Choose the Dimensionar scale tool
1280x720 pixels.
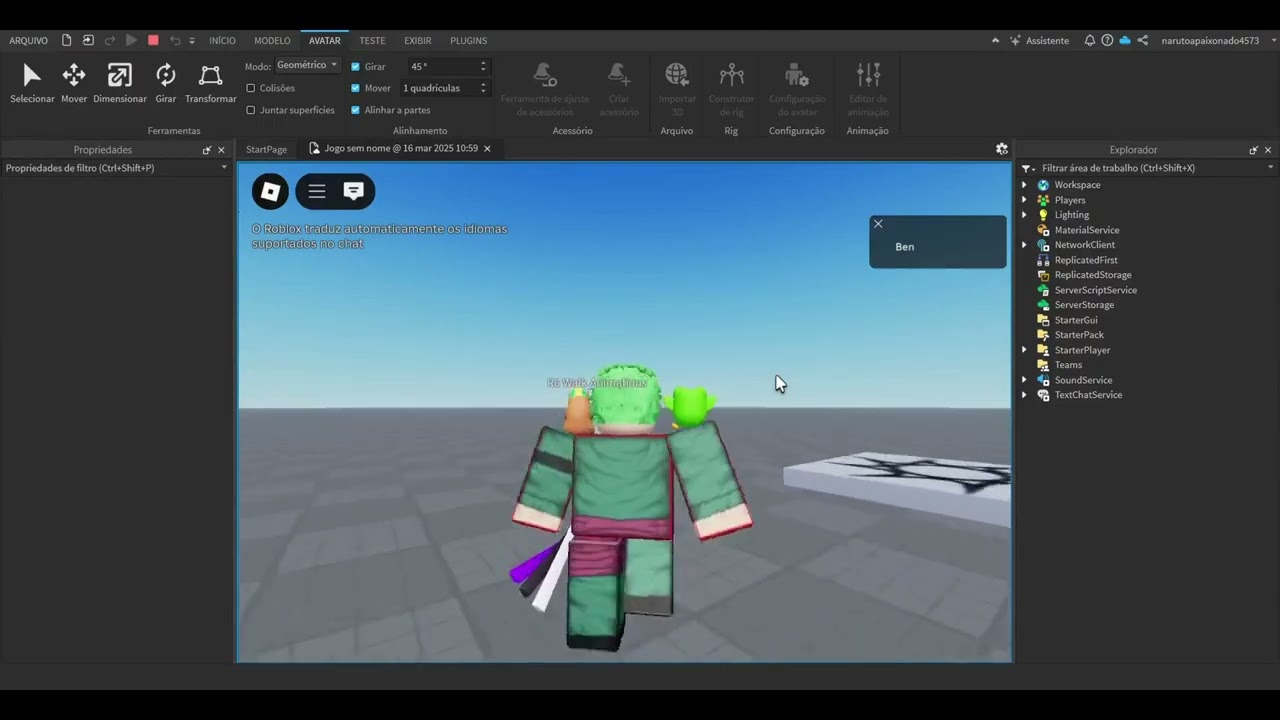[120, 83]
